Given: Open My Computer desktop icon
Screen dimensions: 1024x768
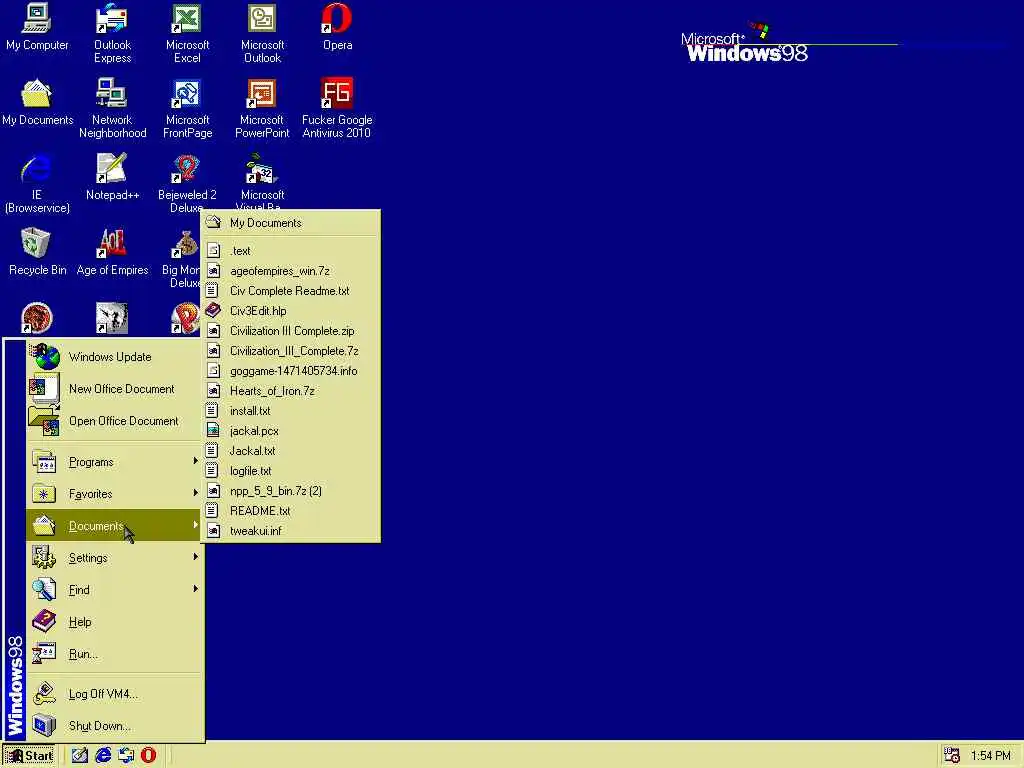Looking at the screenshot, I should [x=37, y=26].
